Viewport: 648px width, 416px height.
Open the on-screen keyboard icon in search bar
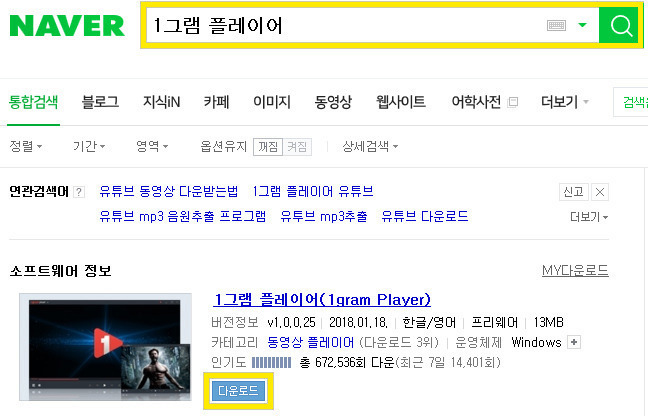click(x=556, y=26)
